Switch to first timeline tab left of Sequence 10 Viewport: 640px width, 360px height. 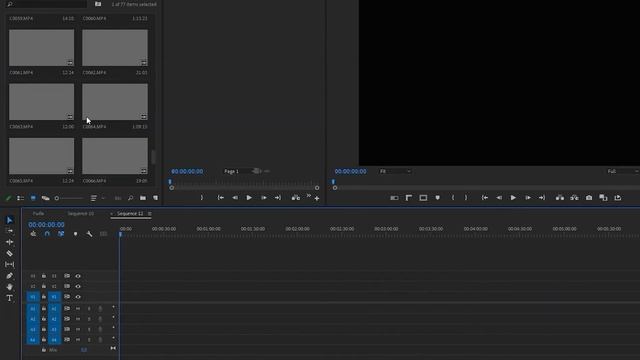[38, 213]
